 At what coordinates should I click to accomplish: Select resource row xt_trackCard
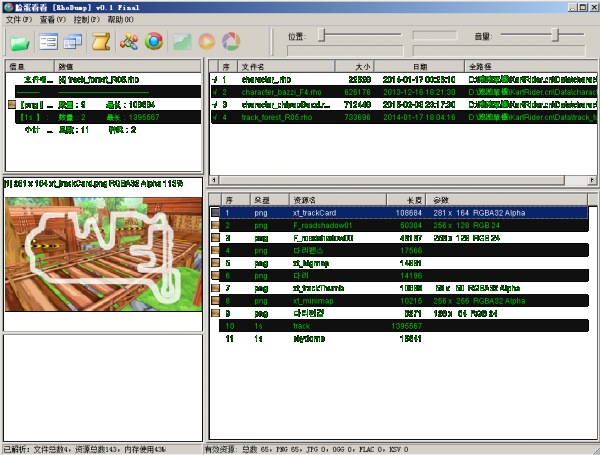[403, 212]
